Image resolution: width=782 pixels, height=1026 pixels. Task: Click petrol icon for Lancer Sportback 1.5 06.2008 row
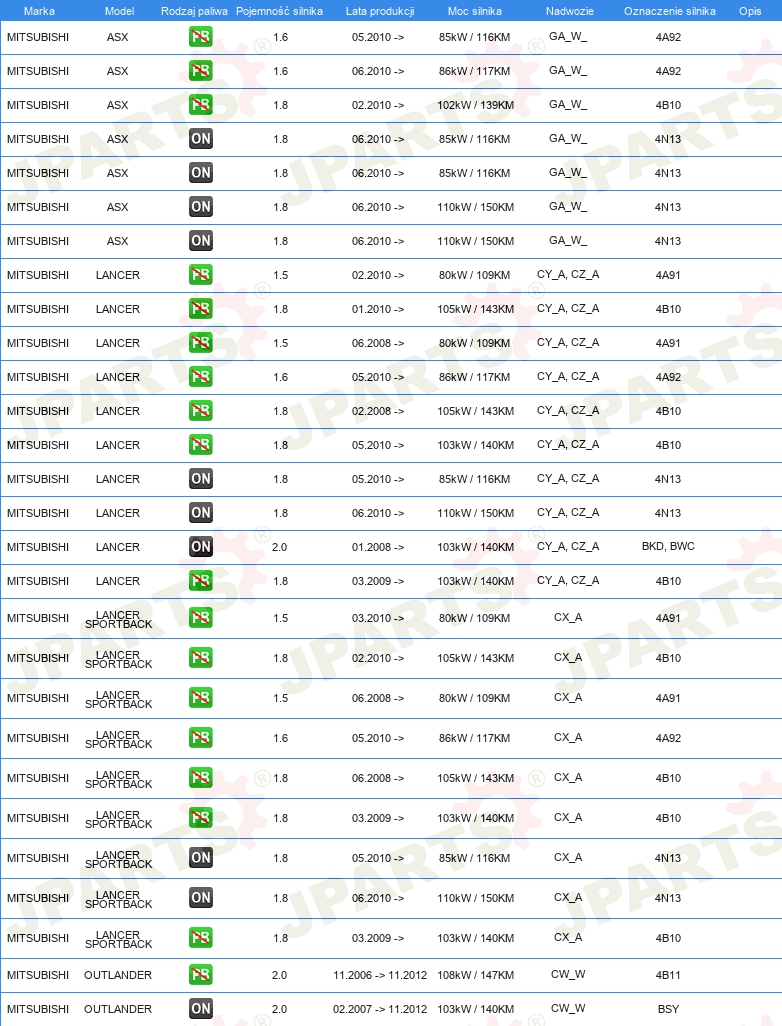pyautogui.click(x=200, y=698)
